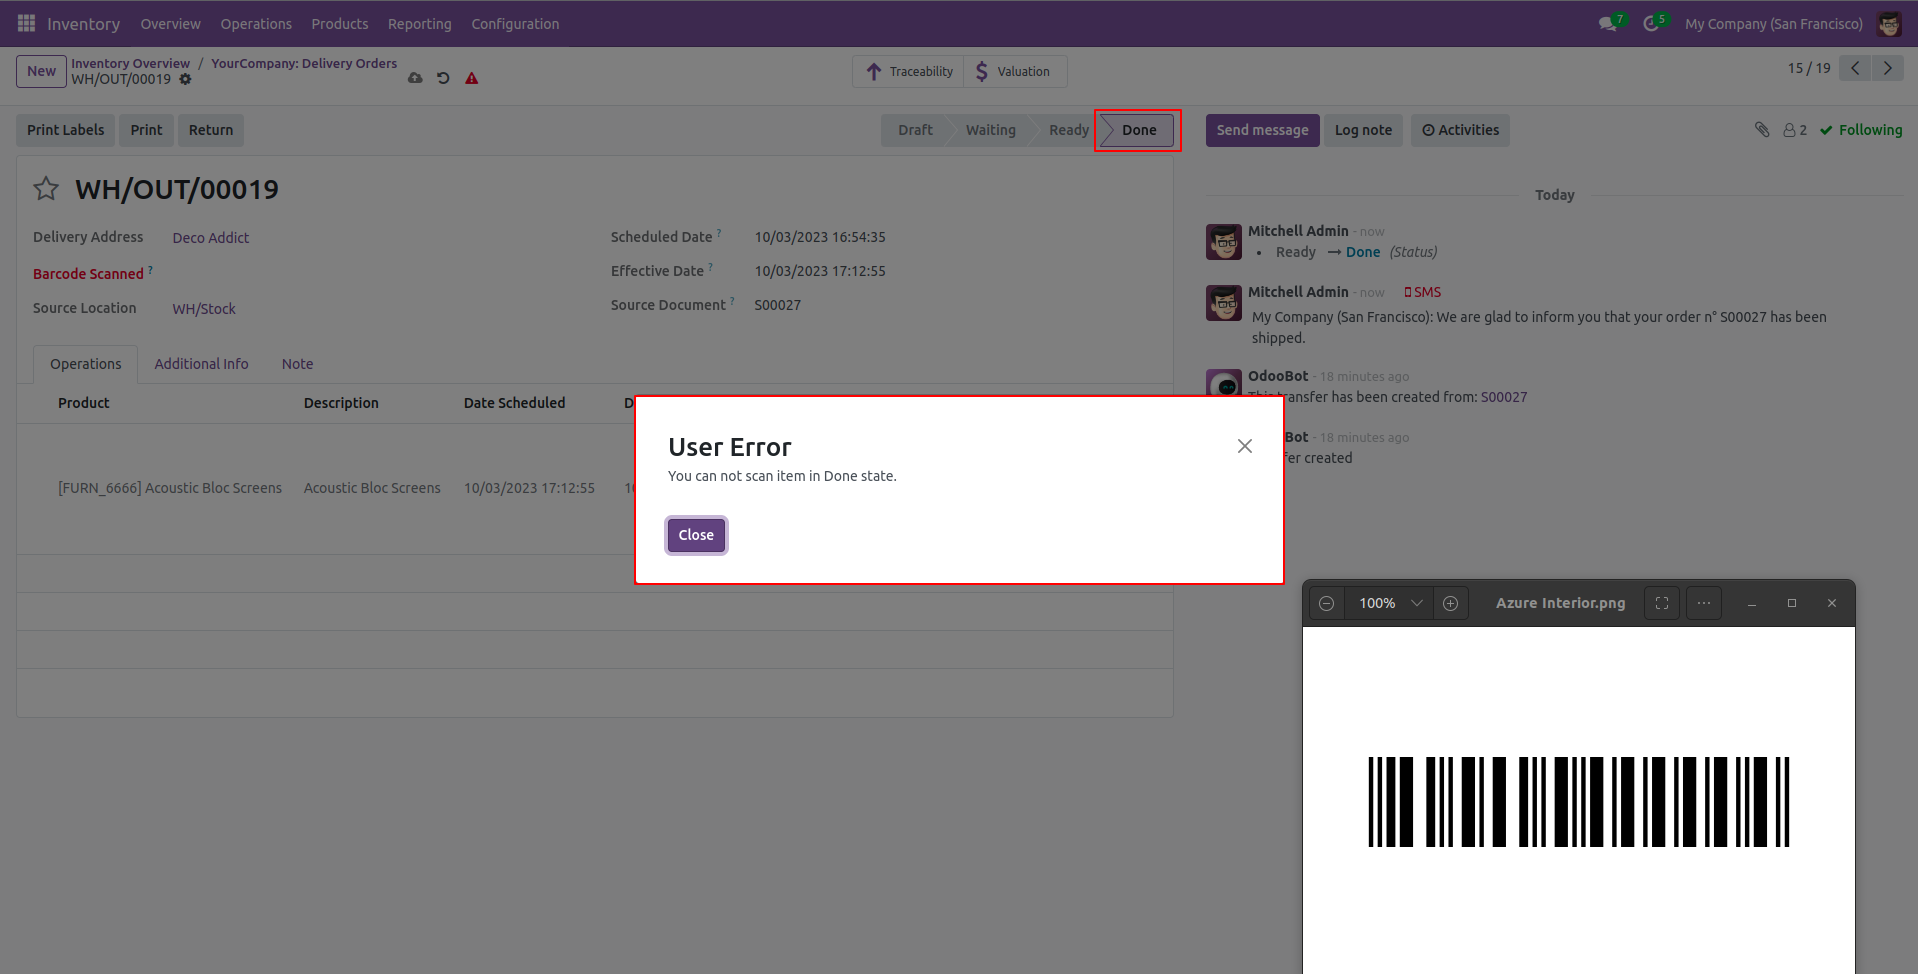Close the User Error dialog with X
1918x974 pixels.
(1245, 446)
